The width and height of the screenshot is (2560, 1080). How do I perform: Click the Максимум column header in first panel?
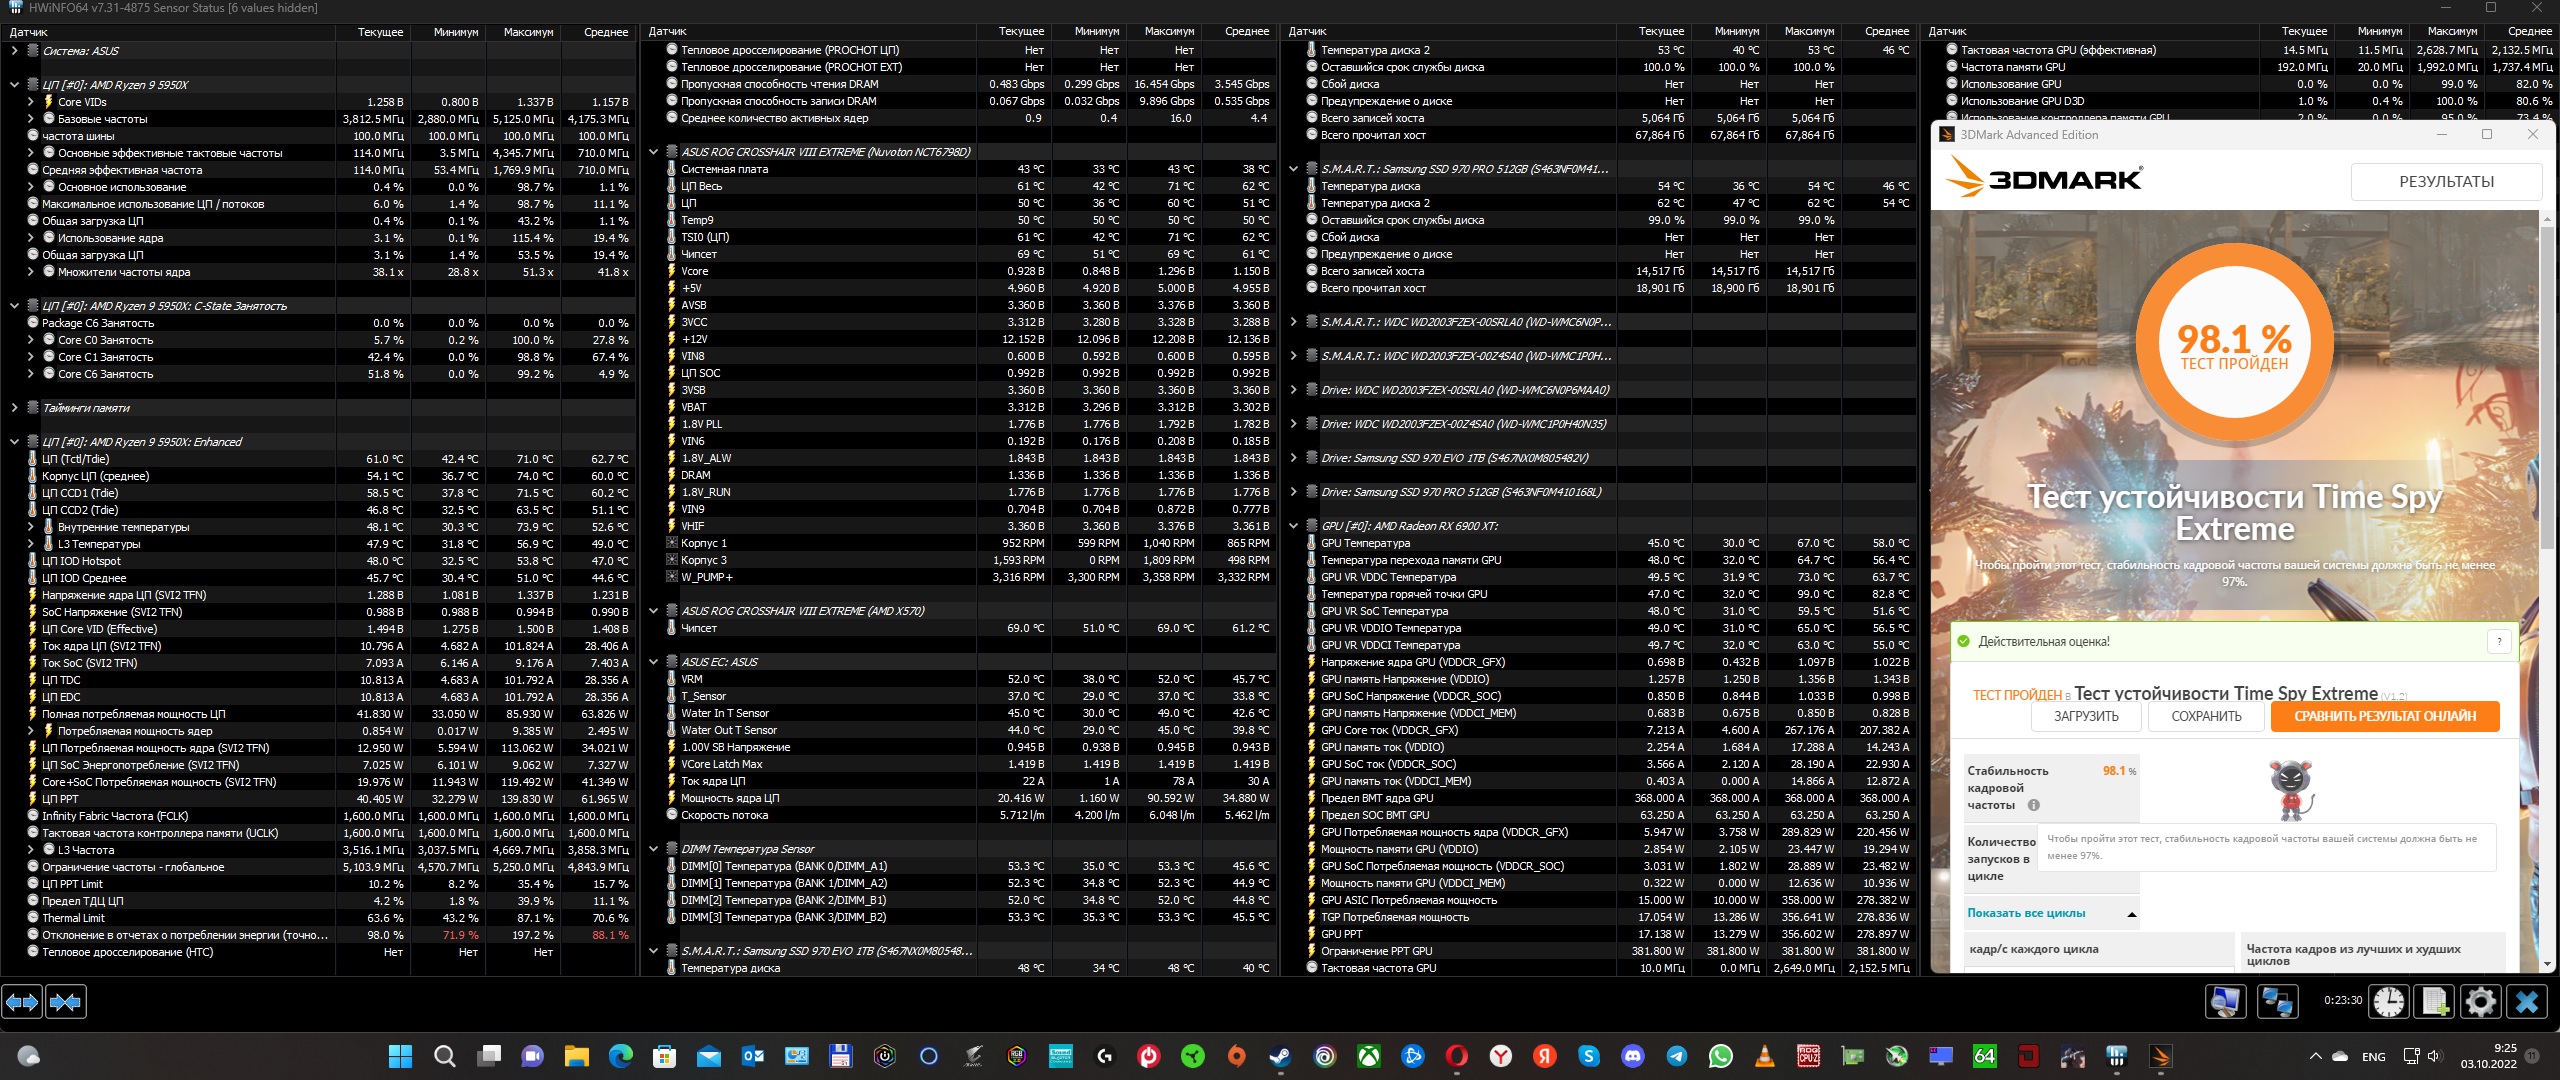tap(528, 32)
